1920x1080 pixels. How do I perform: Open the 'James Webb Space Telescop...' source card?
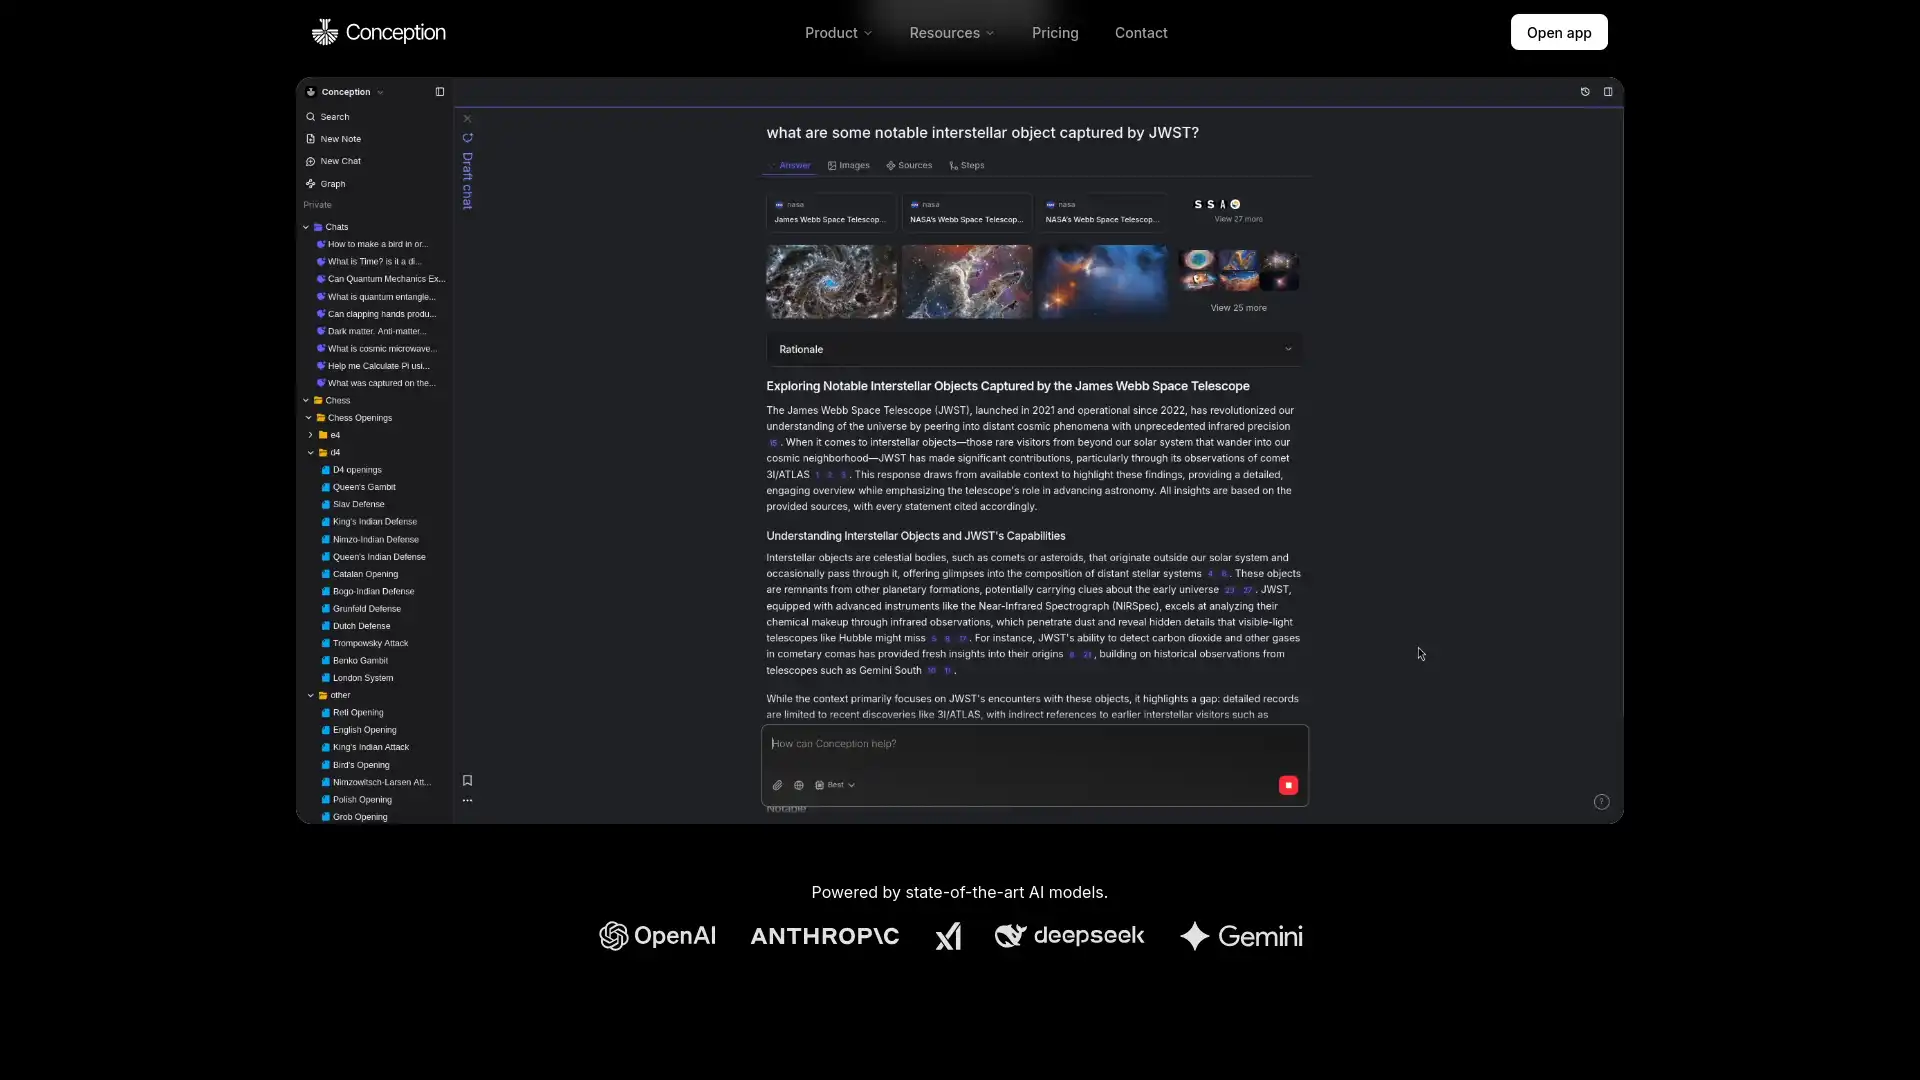click(x=831, y=212)
